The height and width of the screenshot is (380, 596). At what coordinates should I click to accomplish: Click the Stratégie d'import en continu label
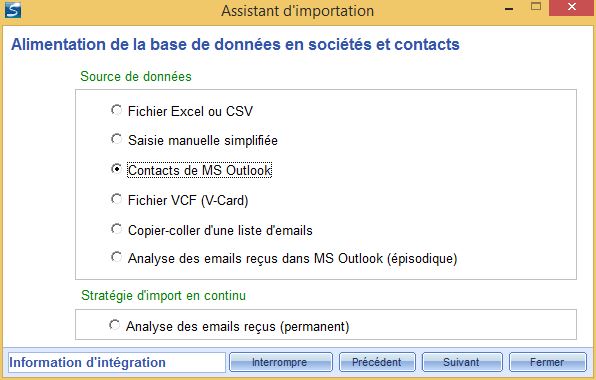163,295
